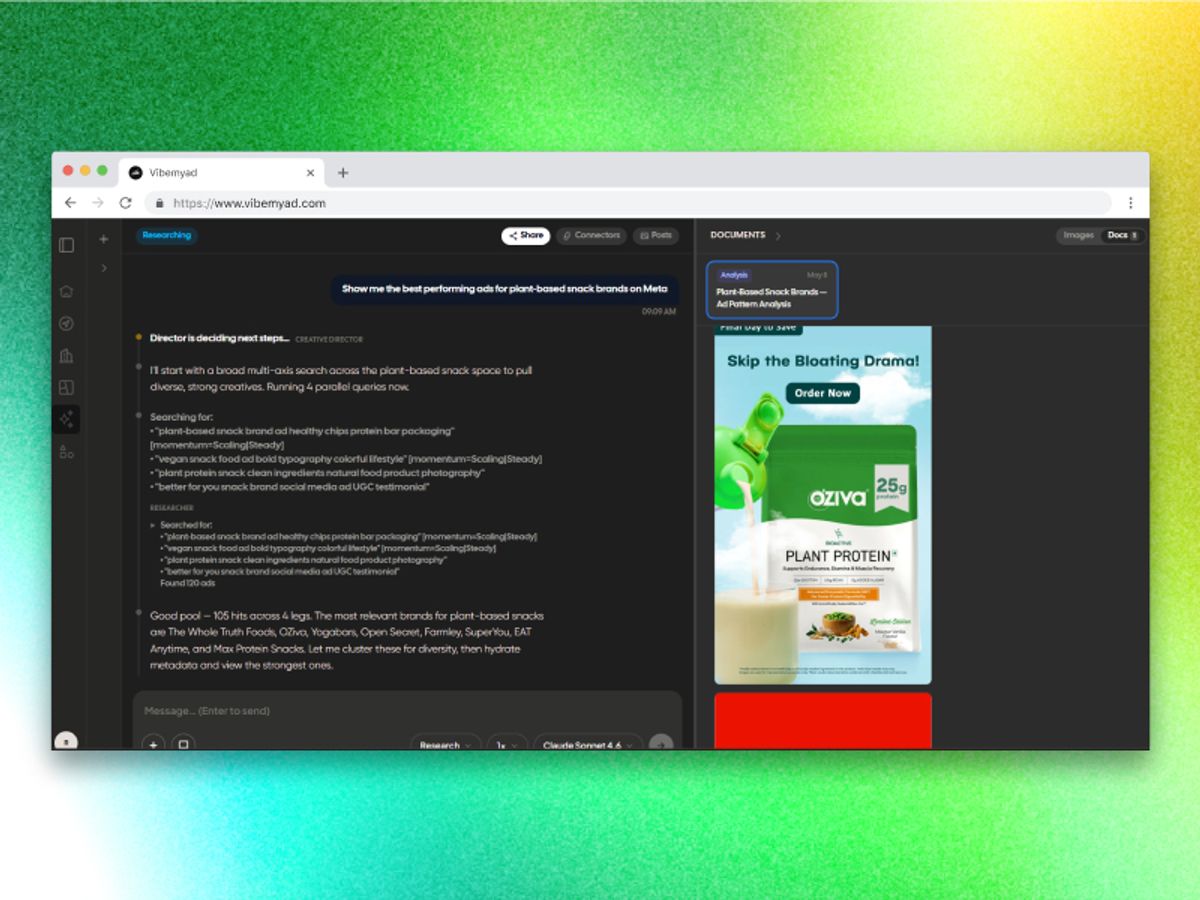Click the 'Searching for:' heading
This screenshot has width=1200, height=900.
coord(181,417)
